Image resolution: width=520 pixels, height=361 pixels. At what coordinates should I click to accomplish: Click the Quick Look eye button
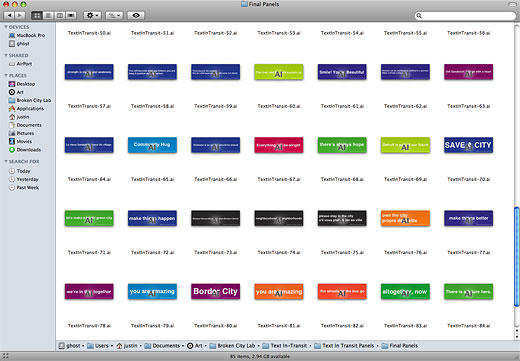click(136, 15)
